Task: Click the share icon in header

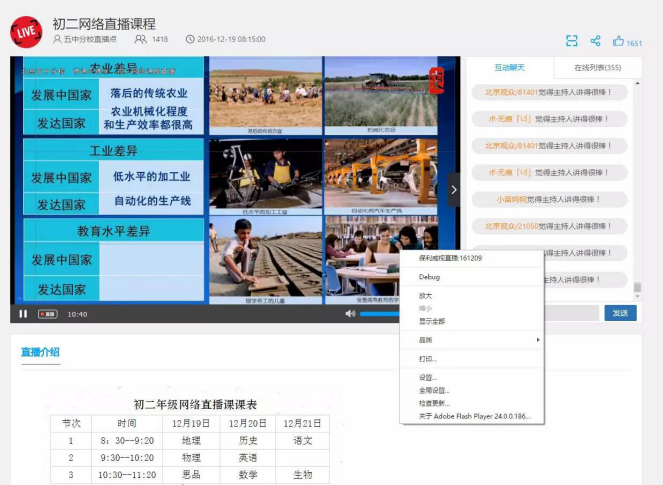Action: [595, 41]
